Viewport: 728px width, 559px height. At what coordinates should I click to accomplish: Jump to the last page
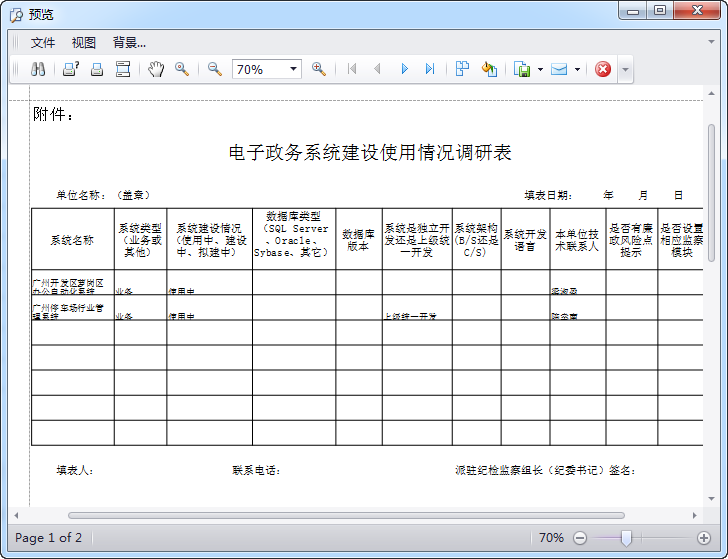tap(430, 69)
